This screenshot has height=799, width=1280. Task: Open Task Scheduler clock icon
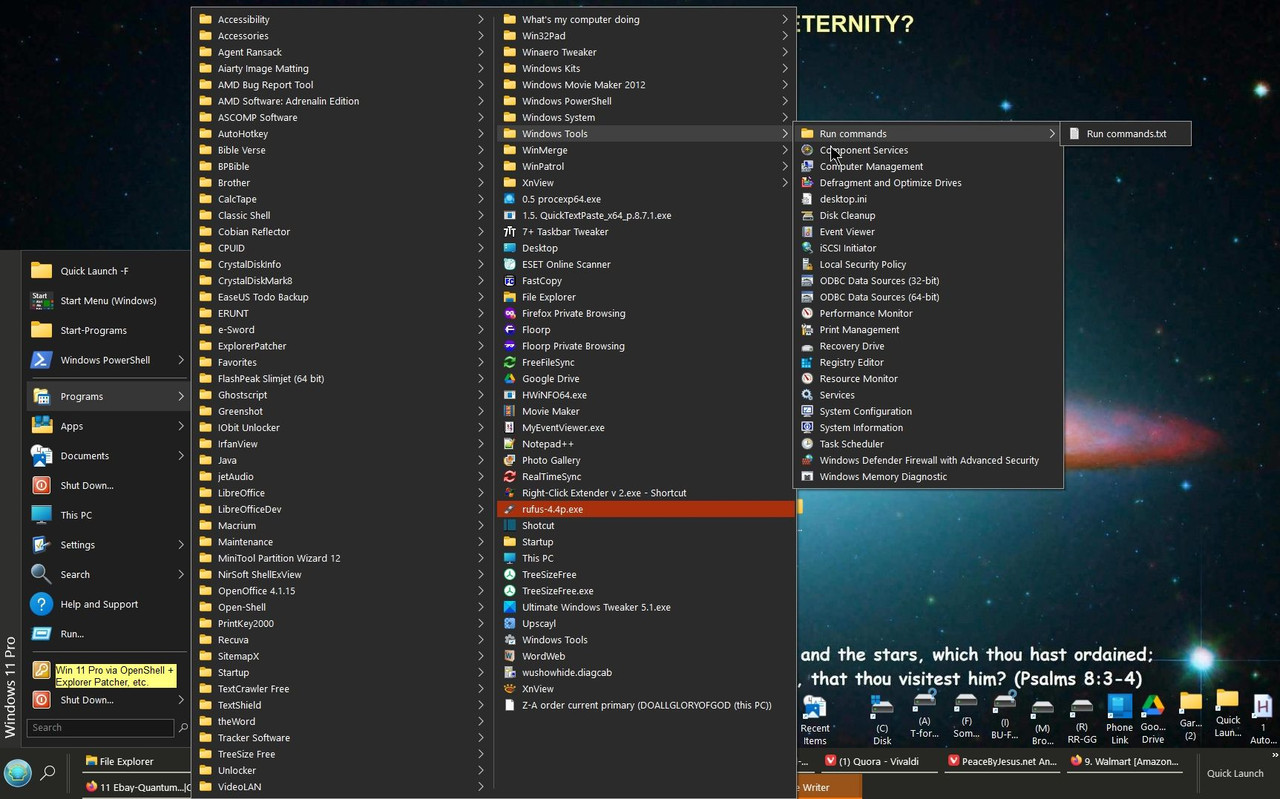coord(808,444)
